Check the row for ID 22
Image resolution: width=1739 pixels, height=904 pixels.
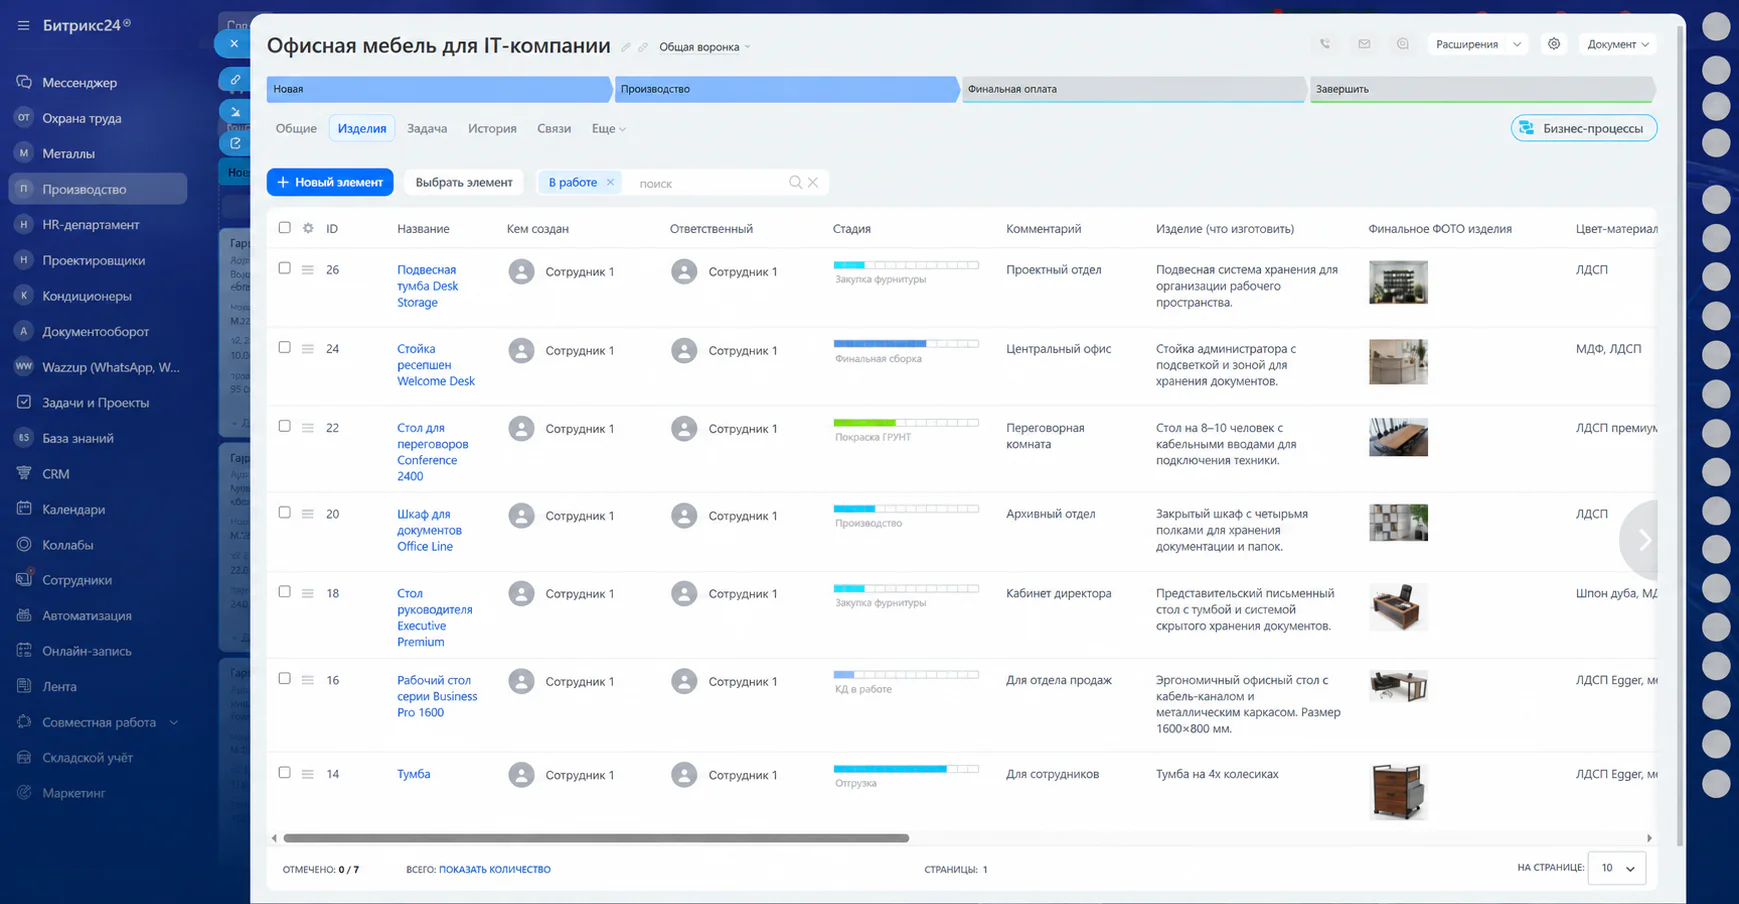[x=284, y=426]
